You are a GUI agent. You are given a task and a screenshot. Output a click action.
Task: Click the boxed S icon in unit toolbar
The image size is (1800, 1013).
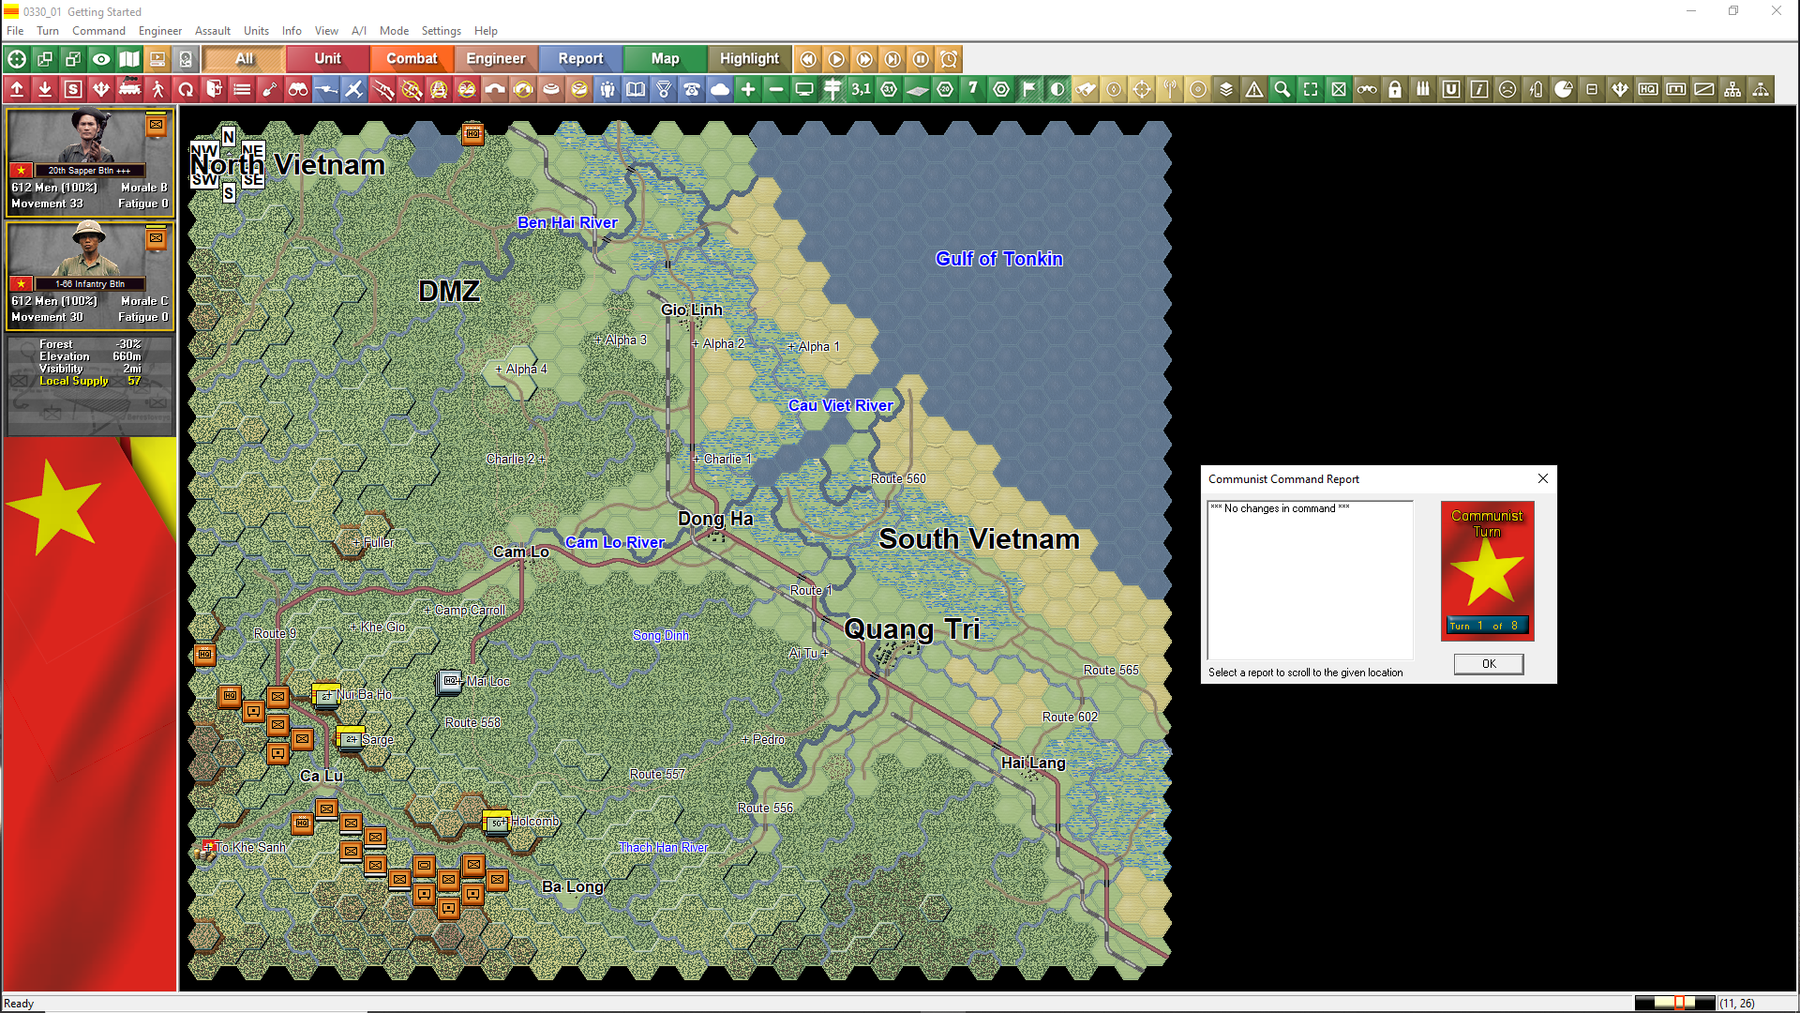[73, 90]
